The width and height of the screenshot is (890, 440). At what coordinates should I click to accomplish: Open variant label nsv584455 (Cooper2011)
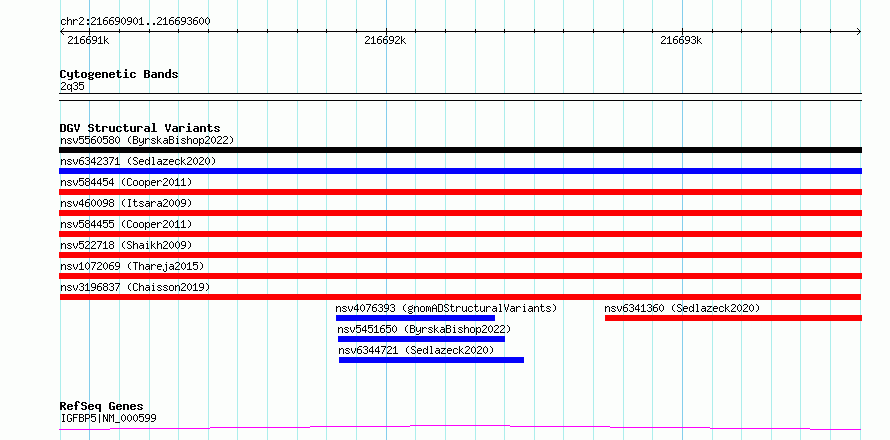click(x=126, y=224)
